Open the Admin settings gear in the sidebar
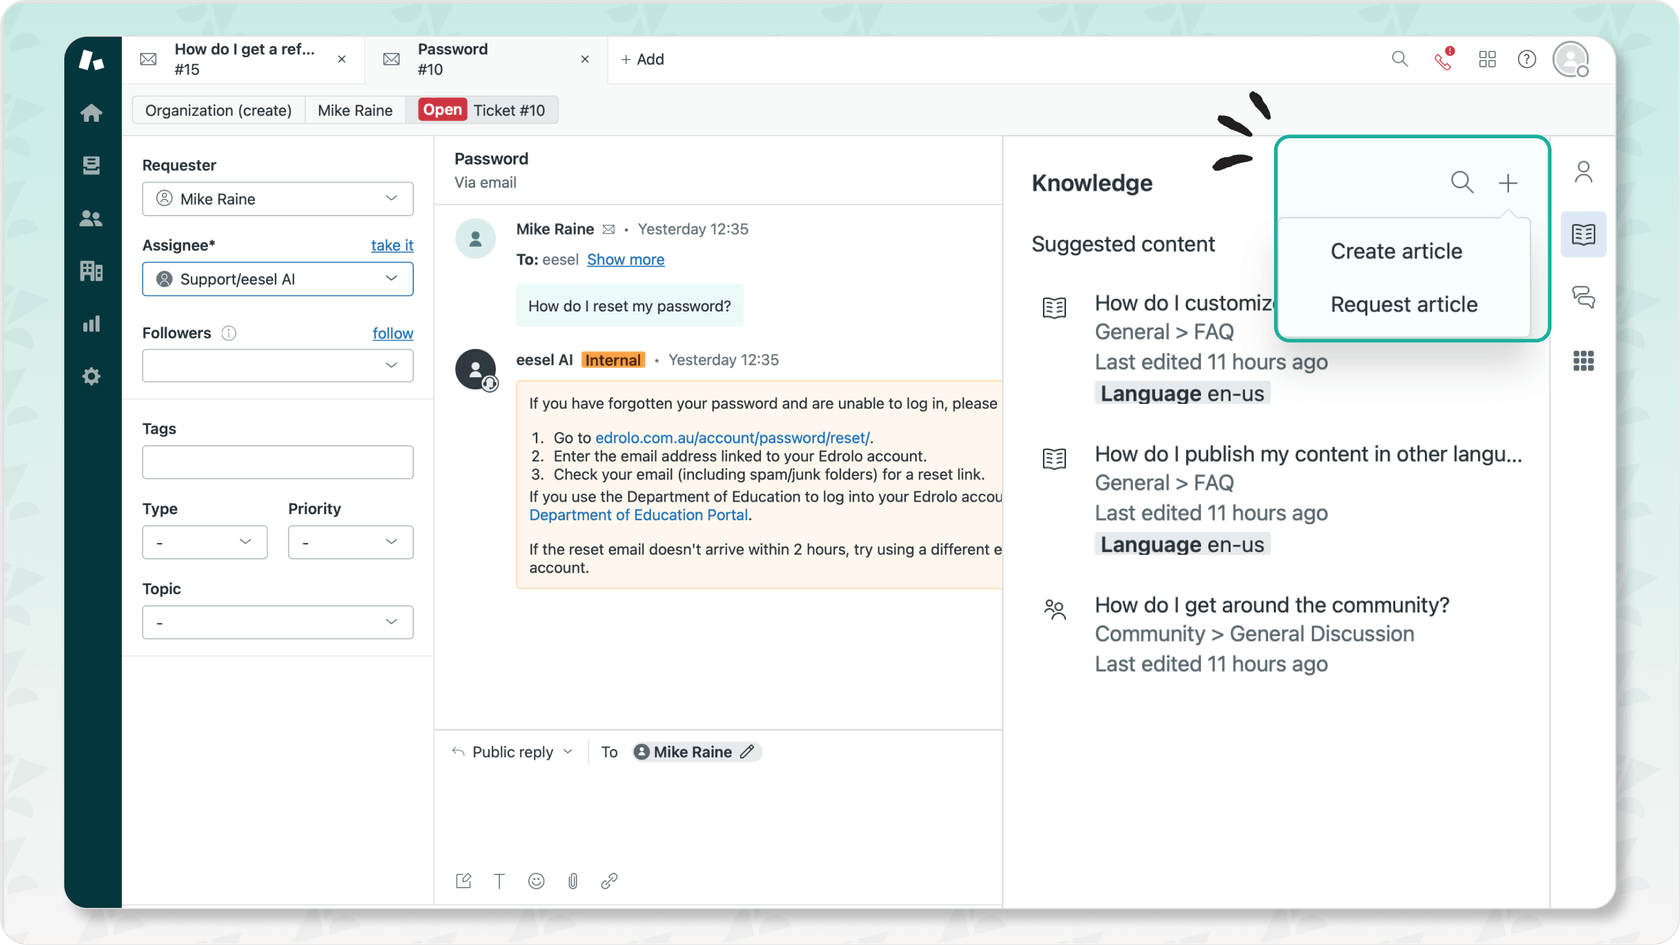Image resolution: width=1680 pixels, height=945 pixels. pos(91,377)
